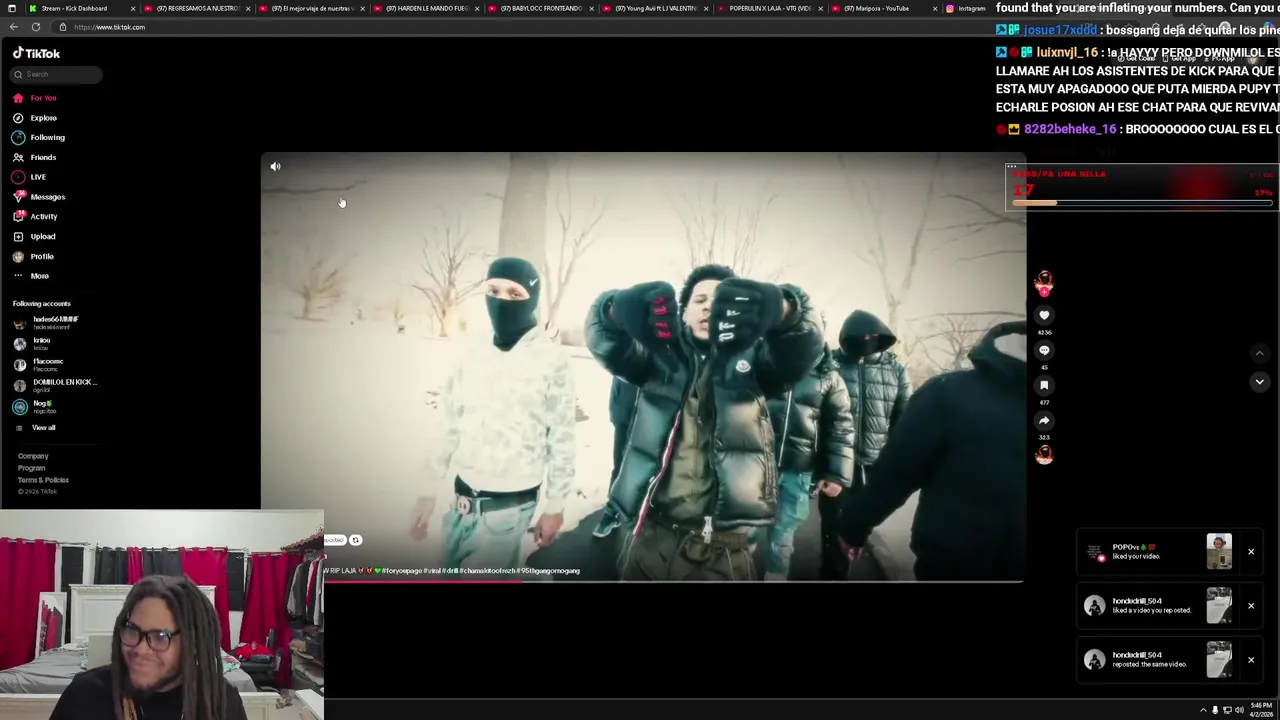1280x720 pixels.
Task: Expand the More menu
Action: click(x=31, y=276)
